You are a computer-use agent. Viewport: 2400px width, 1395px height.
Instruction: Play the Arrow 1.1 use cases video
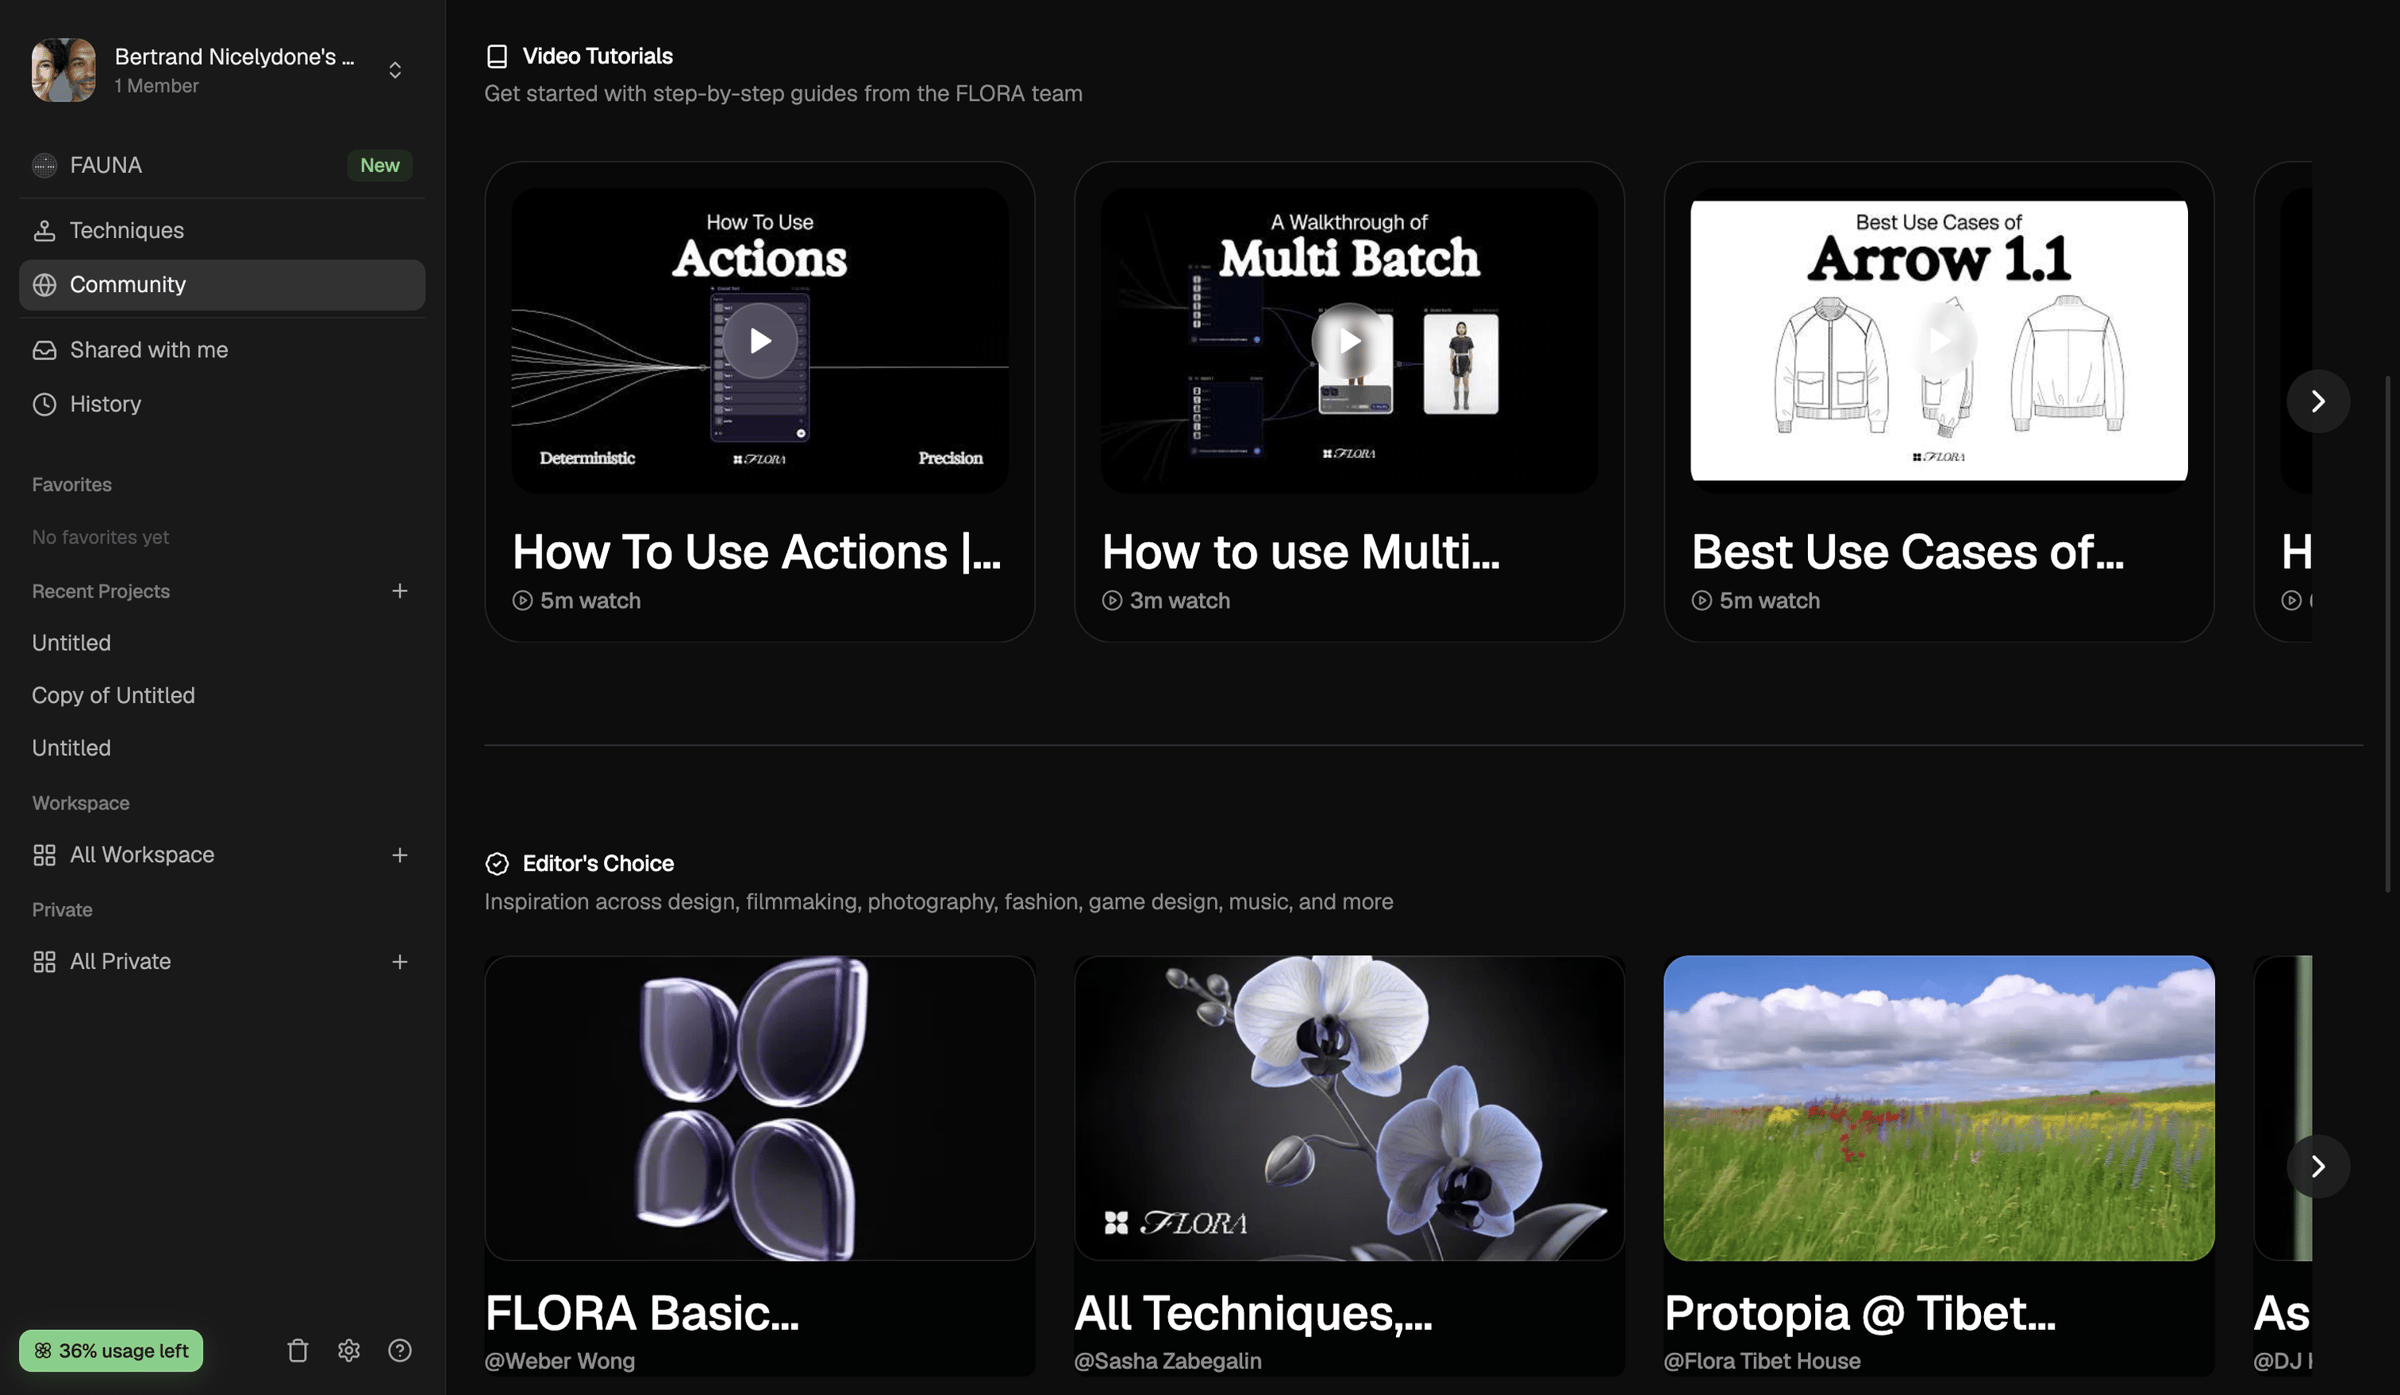click(x=1939, y=341)
